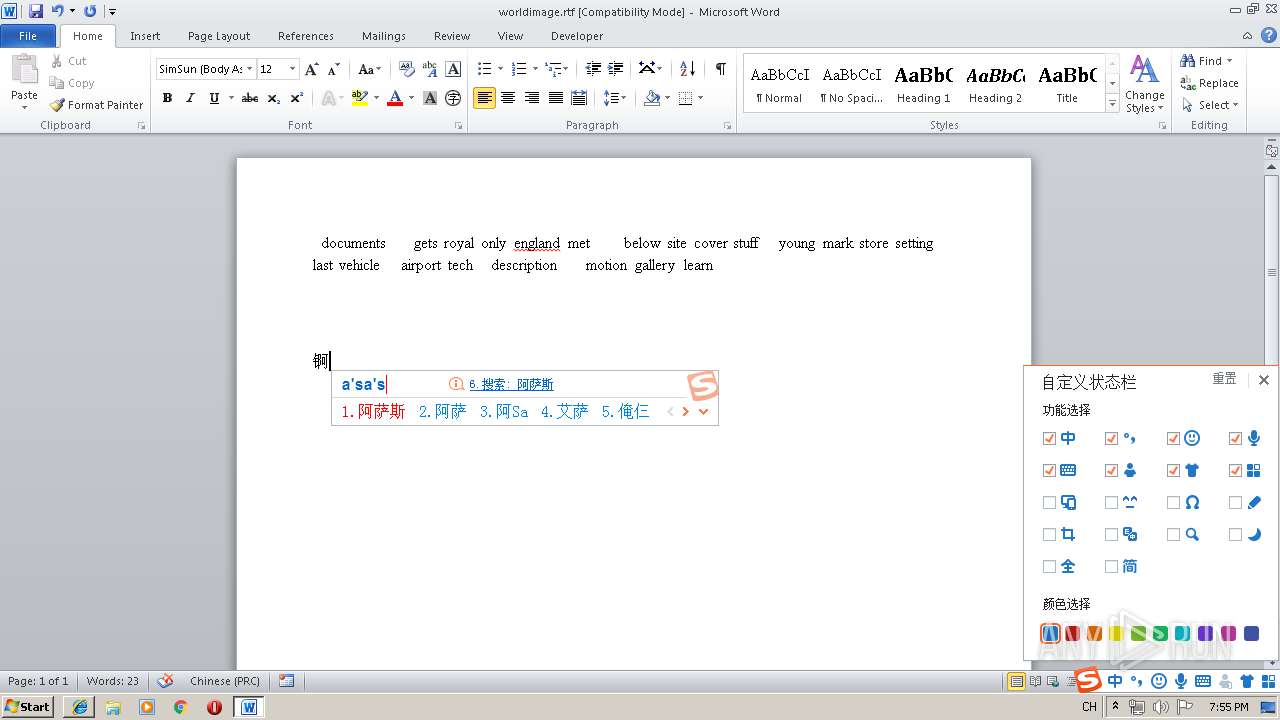
Task: Click the Format Painter tool
Action: [x=96, y=105]
